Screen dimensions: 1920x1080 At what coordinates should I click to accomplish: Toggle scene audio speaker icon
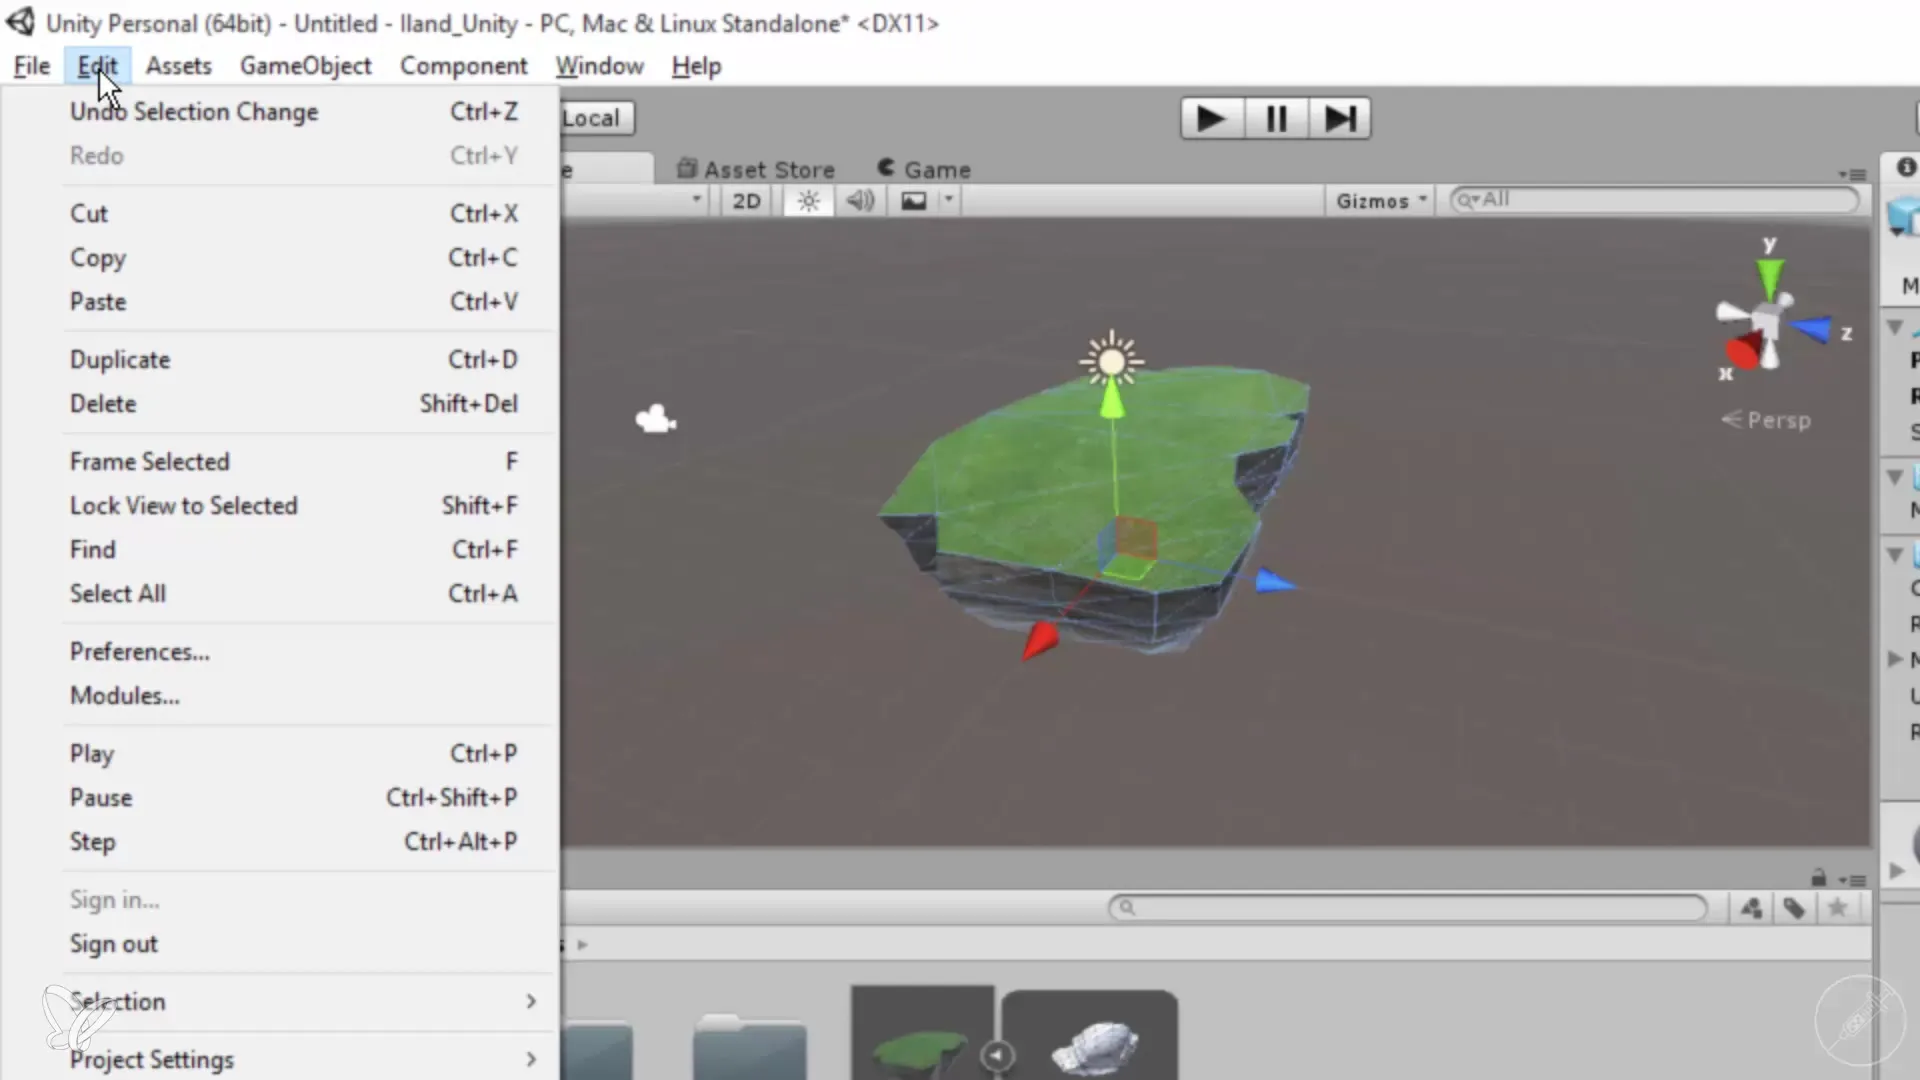click(860, 201)
